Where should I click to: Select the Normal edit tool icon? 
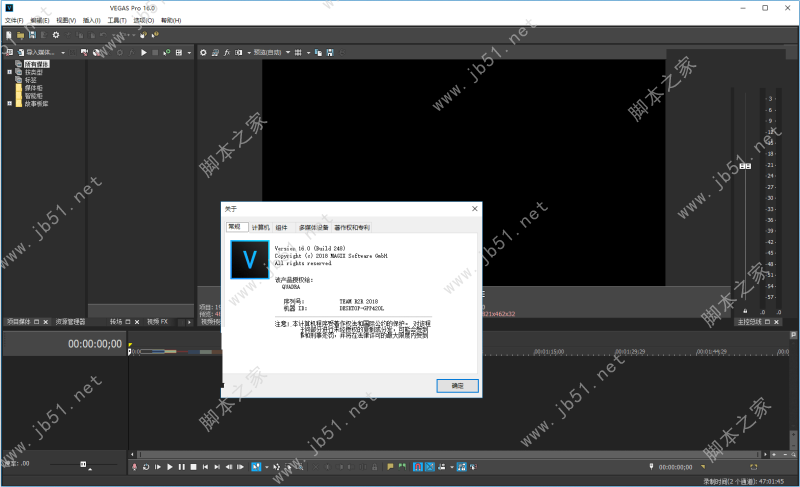256,467
